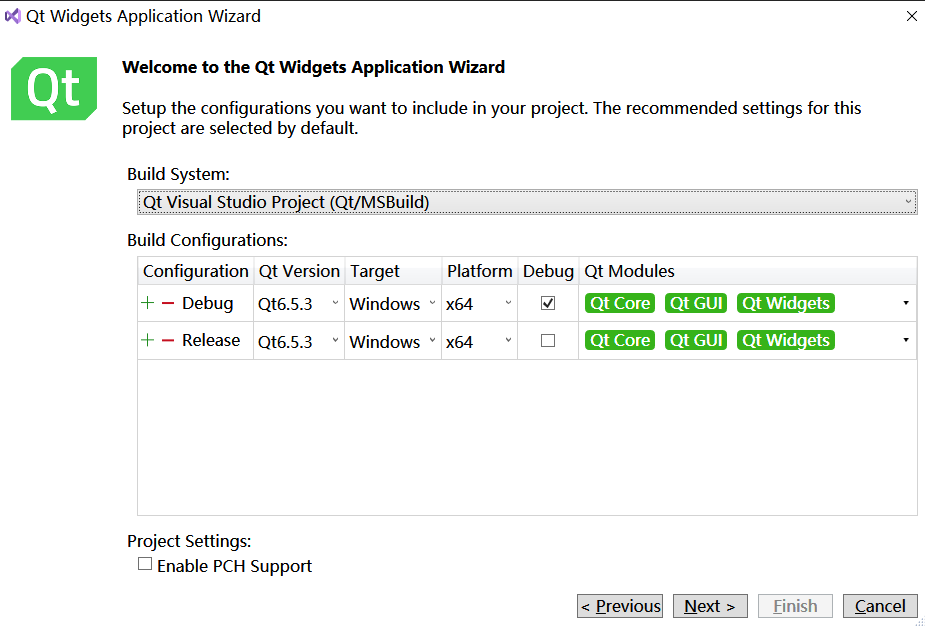Select the Qt GUI module badge in Debug row

click(x=695, y=303)
